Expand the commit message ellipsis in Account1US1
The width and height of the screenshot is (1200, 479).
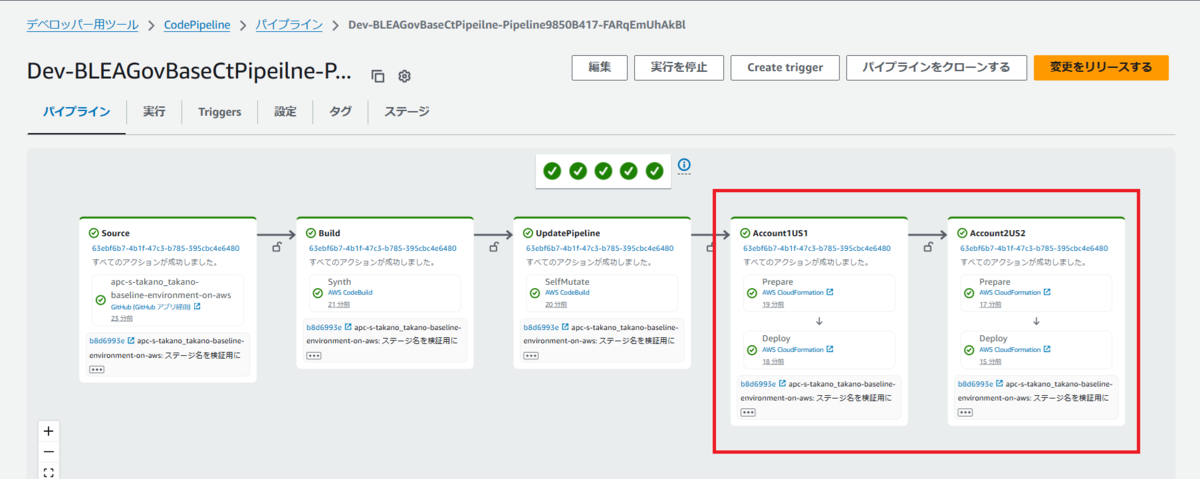click(748, 412)
